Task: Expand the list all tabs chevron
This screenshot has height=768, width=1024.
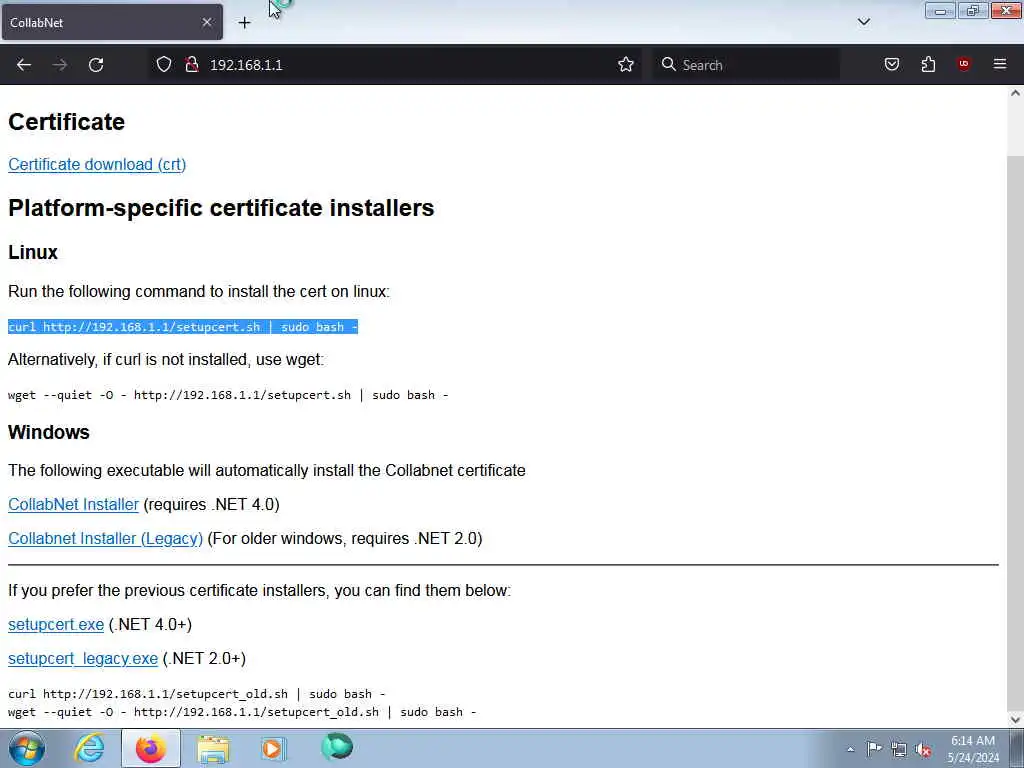Action: click(x=863, y=22)
